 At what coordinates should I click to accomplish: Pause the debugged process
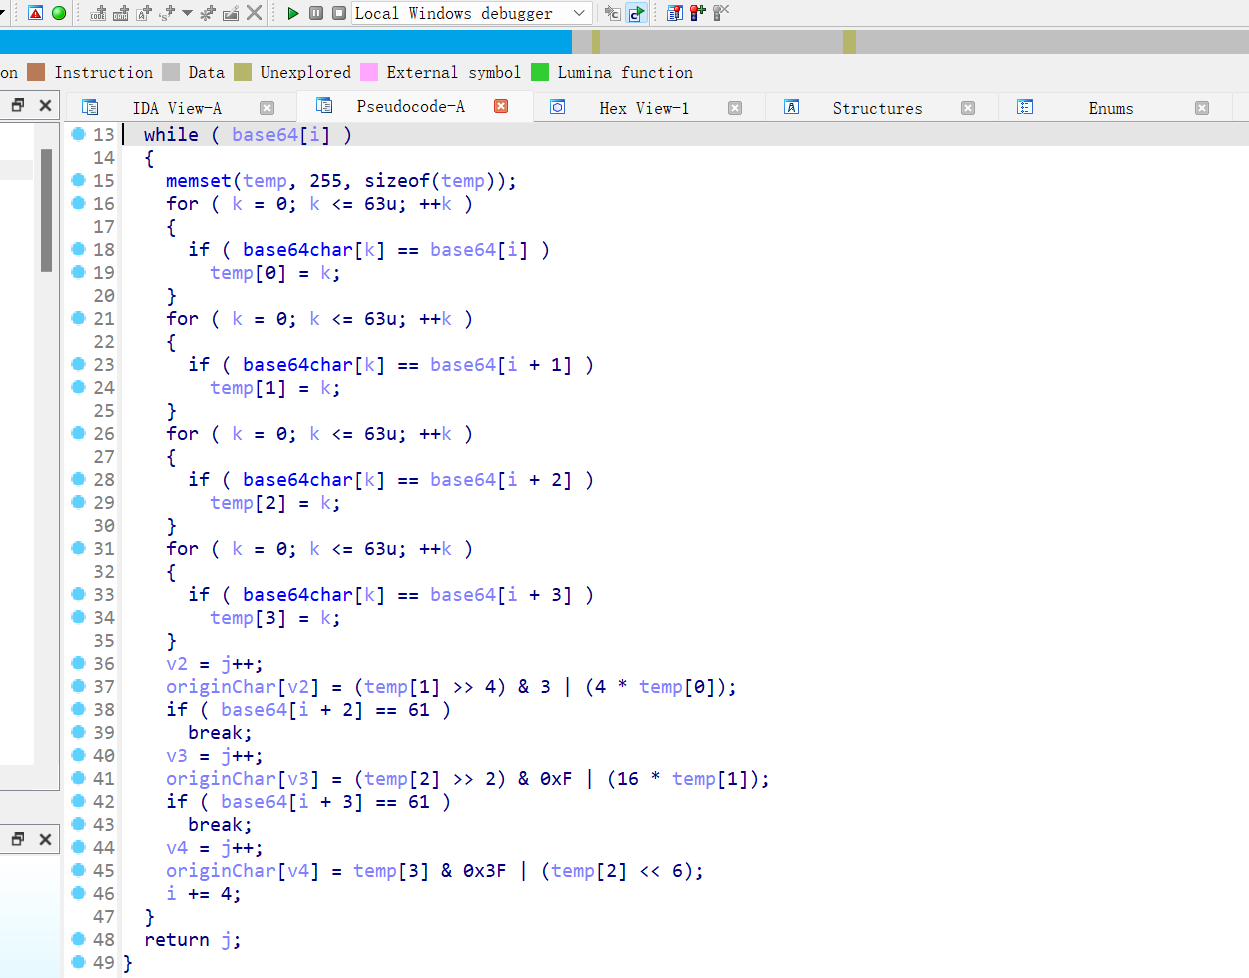316,13
